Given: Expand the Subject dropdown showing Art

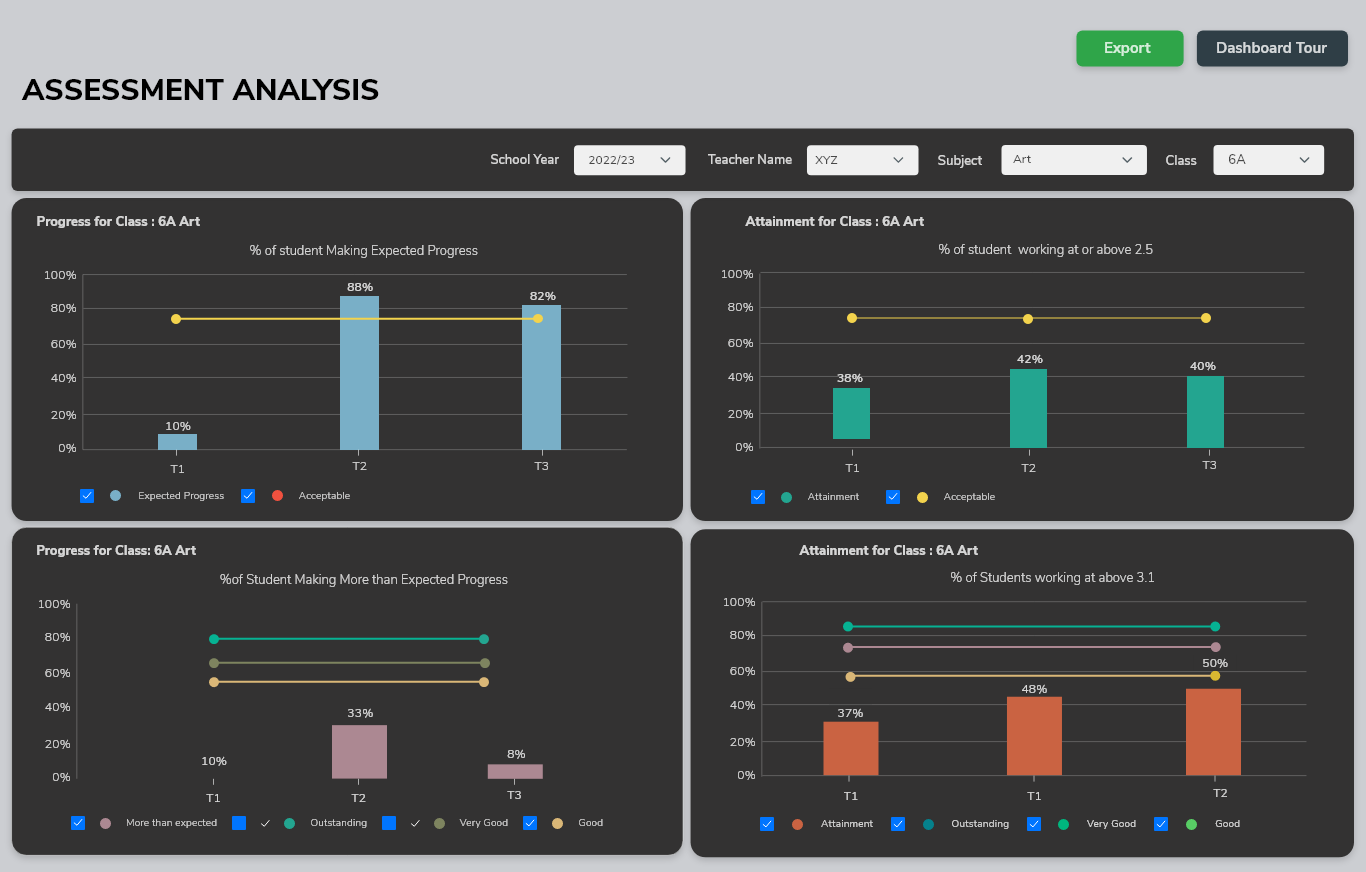Looking at the screenshot, I should click(x=1074, y=160).
